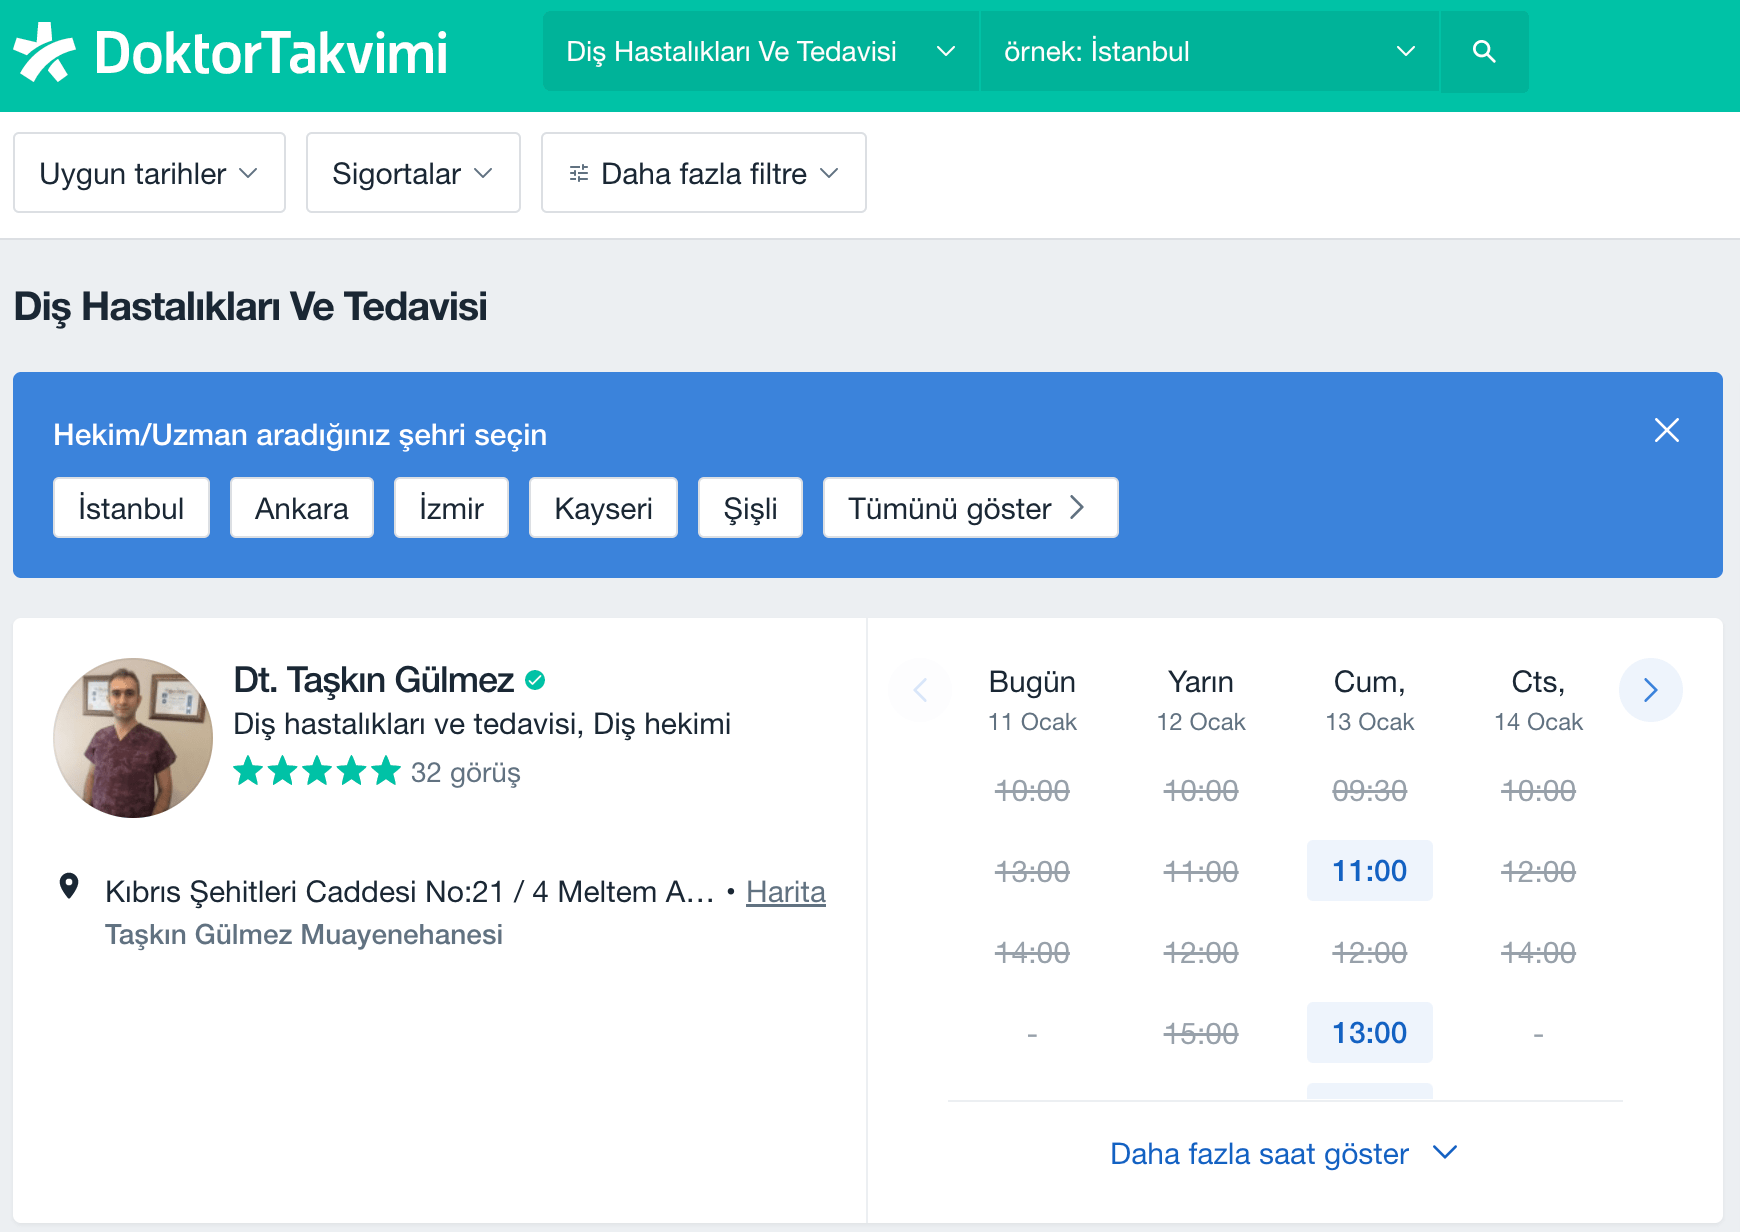The image size is (1740, 1232).
Task: Click the DoktorTakvimi logo icon
Action: point(44,52)
